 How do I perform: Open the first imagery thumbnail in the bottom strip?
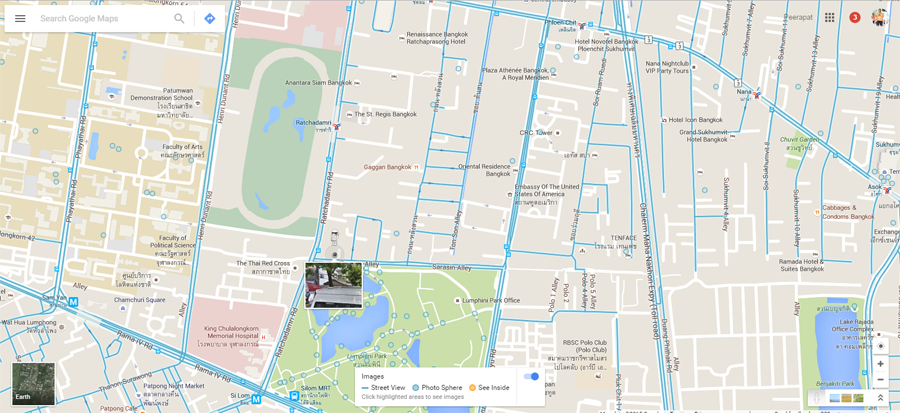click(835, 398)
